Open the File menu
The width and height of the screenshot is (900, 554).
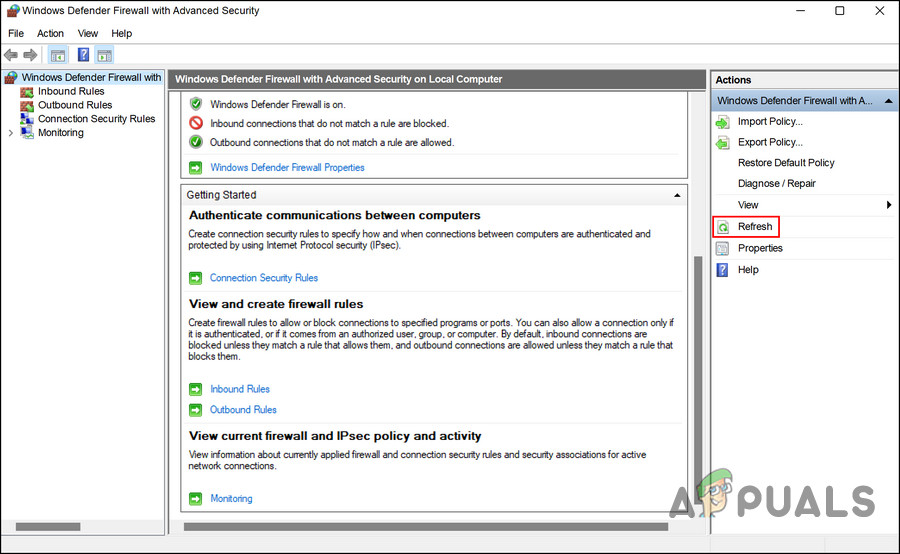click(16, 33)
